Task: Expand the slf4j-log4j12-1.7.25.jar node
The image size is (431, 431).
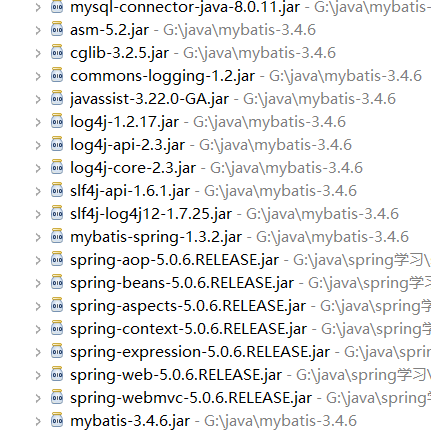Action: click(38, 214)
